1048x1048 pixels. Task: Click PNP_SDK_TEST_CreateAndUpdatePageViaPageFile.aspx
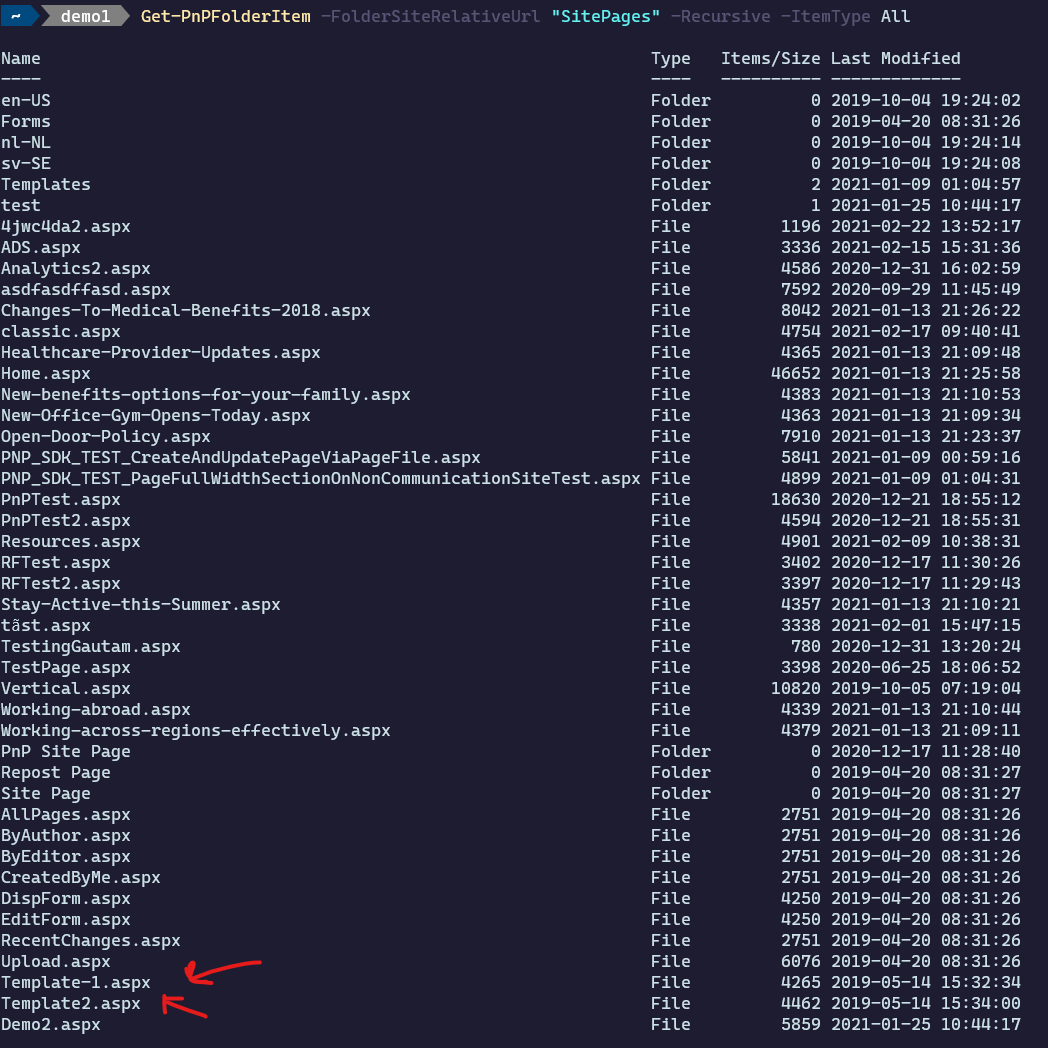click(241, 458)
